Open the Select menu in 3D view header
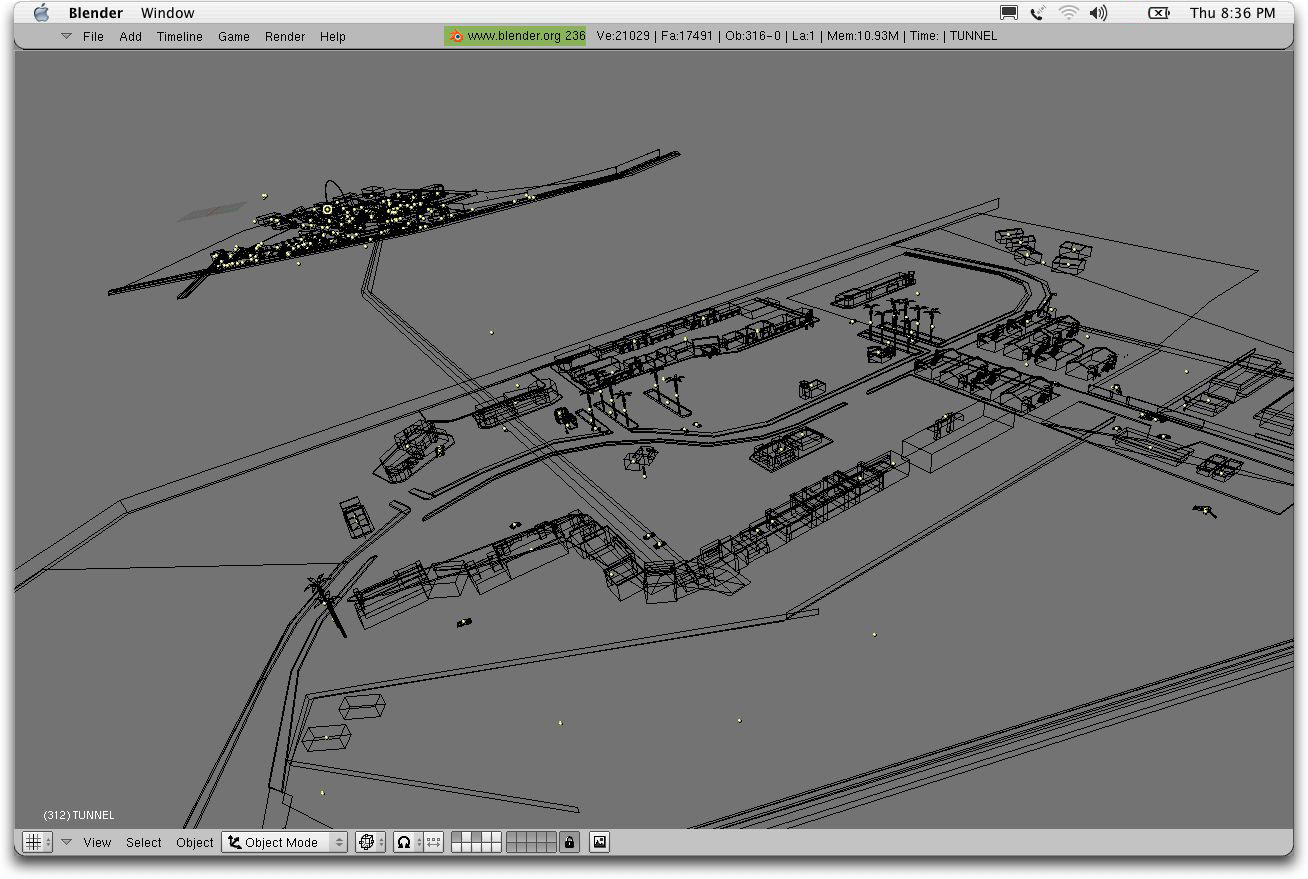Screen dimensions: 1308x879 [x=143, y=842]
